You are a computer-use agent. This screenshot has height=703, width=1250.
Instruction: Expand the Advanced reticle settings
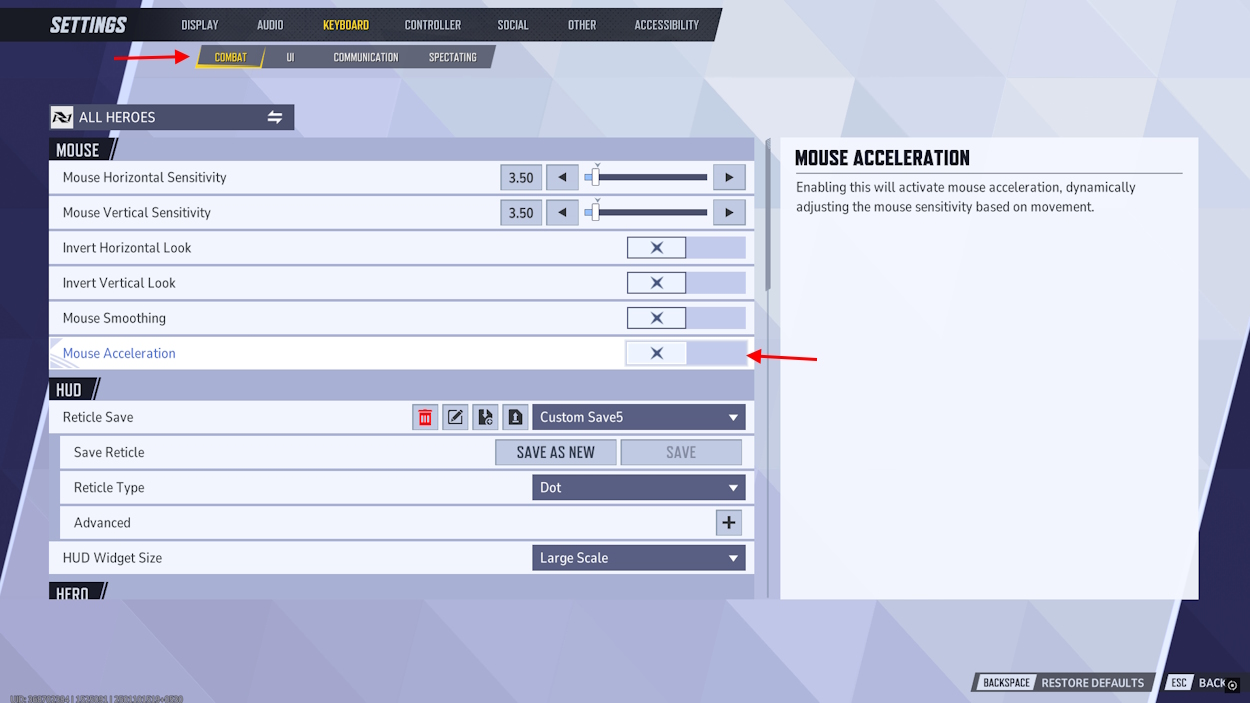728,522
